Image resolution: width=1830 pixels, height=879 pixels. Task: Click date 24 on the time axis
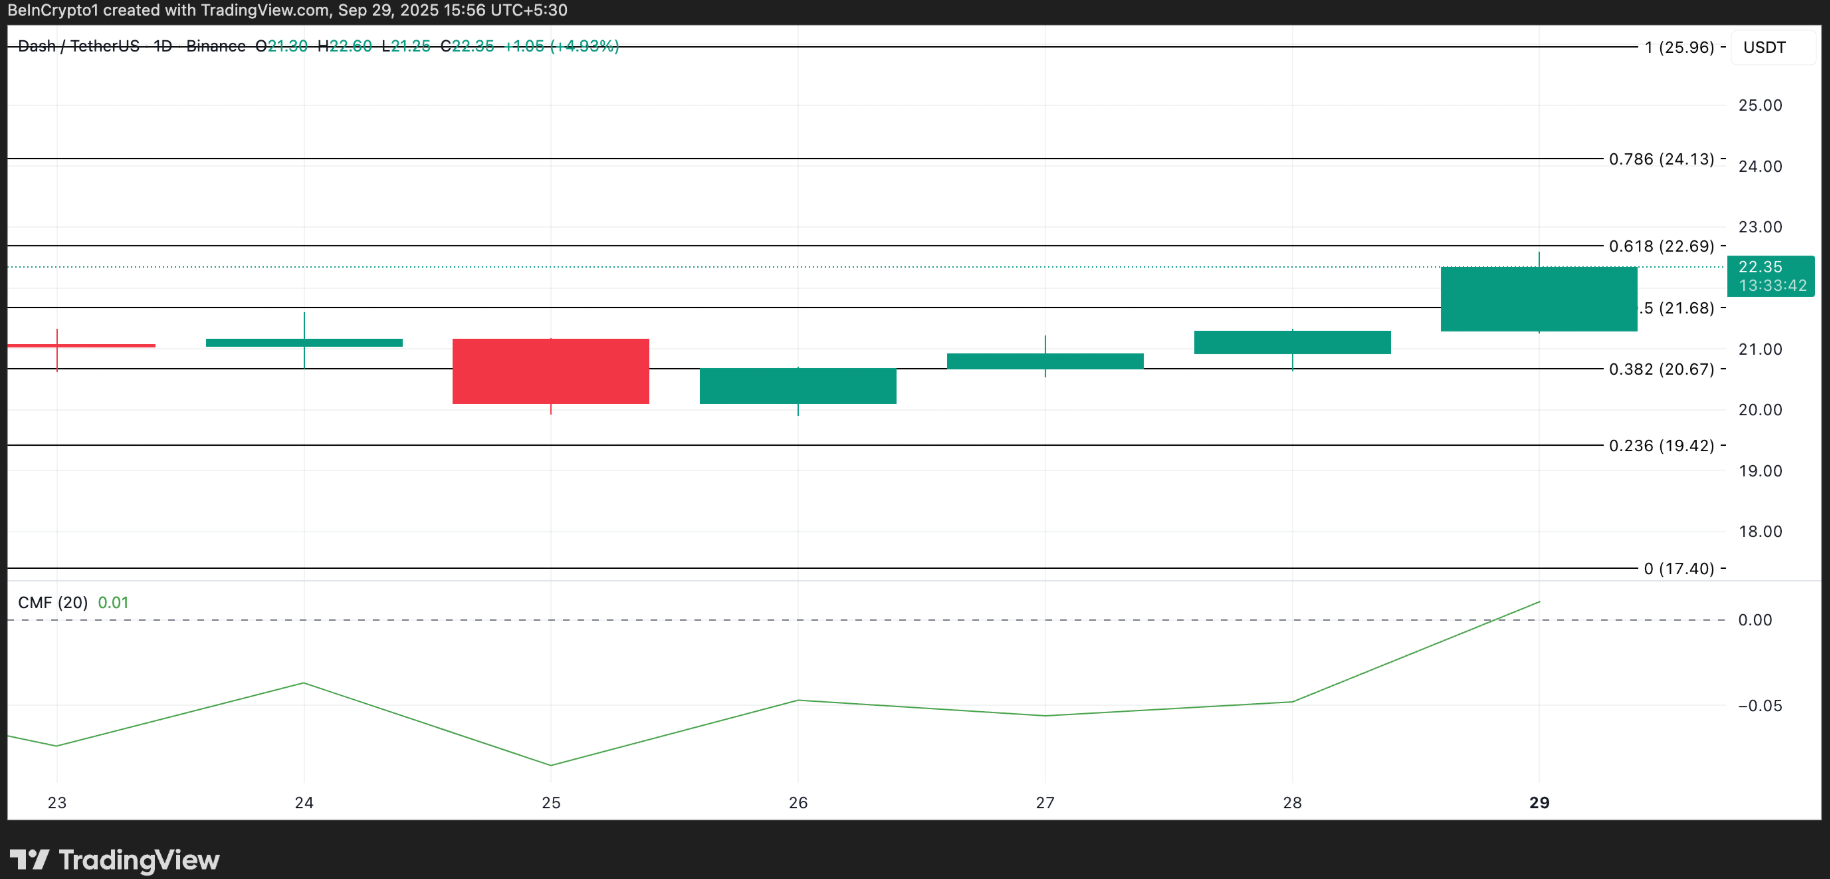[x=304, y=803]
